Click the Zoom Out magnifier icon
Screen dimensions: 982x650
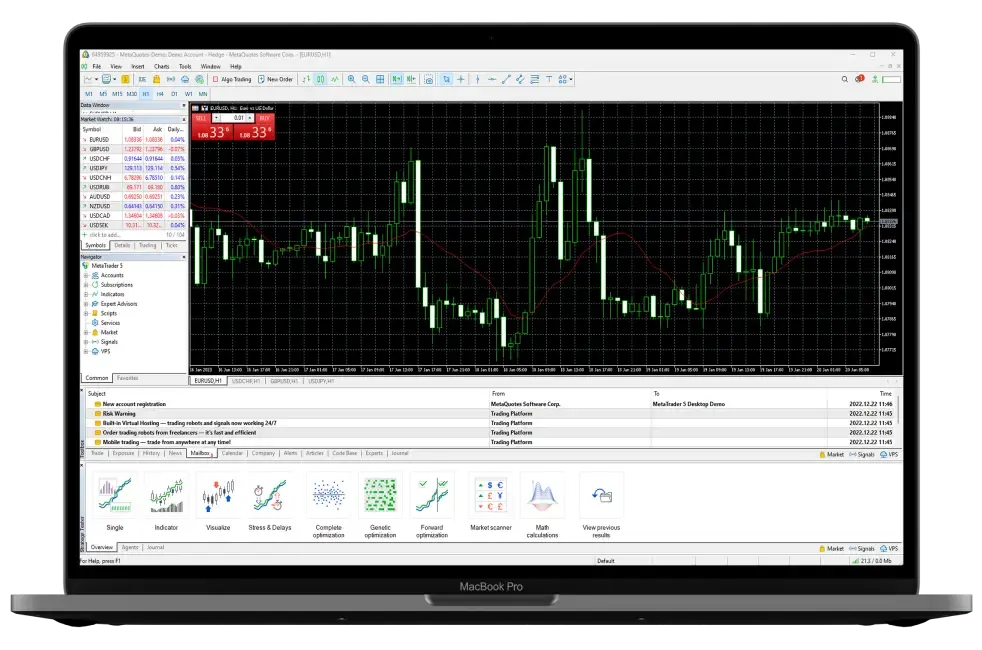click(x=366, y=80)
